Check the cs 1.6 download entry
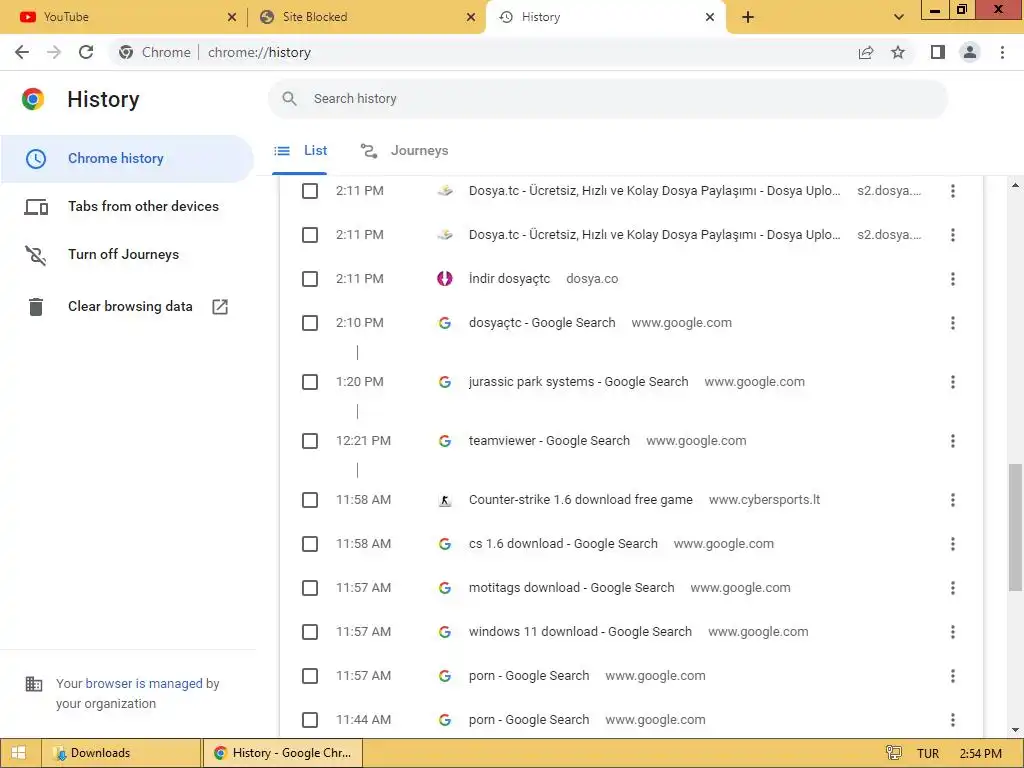 click(310, 544)
